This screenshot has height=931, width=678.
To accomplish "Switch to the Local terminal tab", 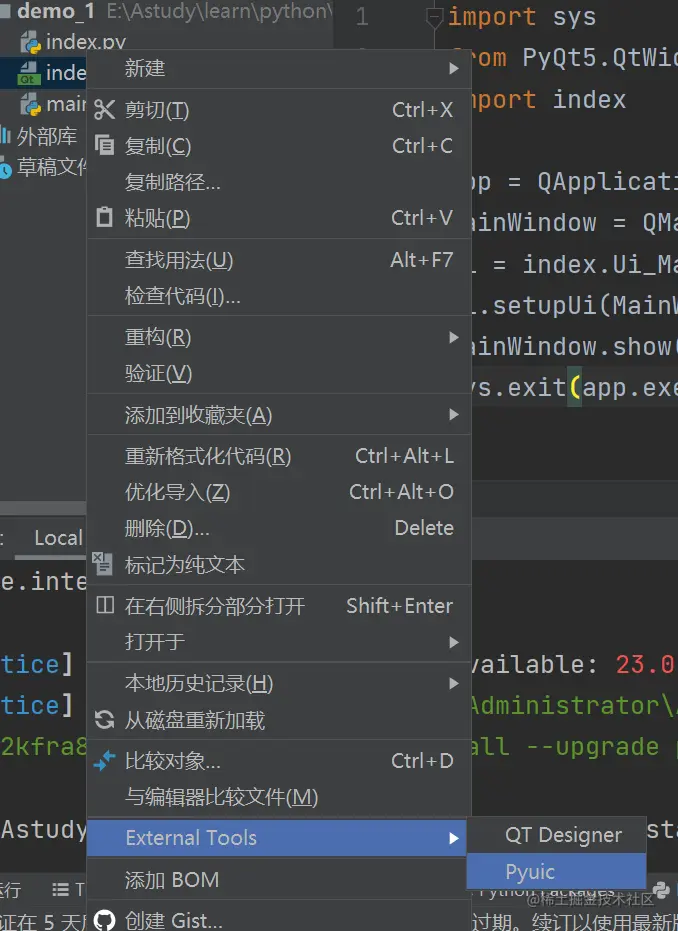I will click(x=58, y=537).
